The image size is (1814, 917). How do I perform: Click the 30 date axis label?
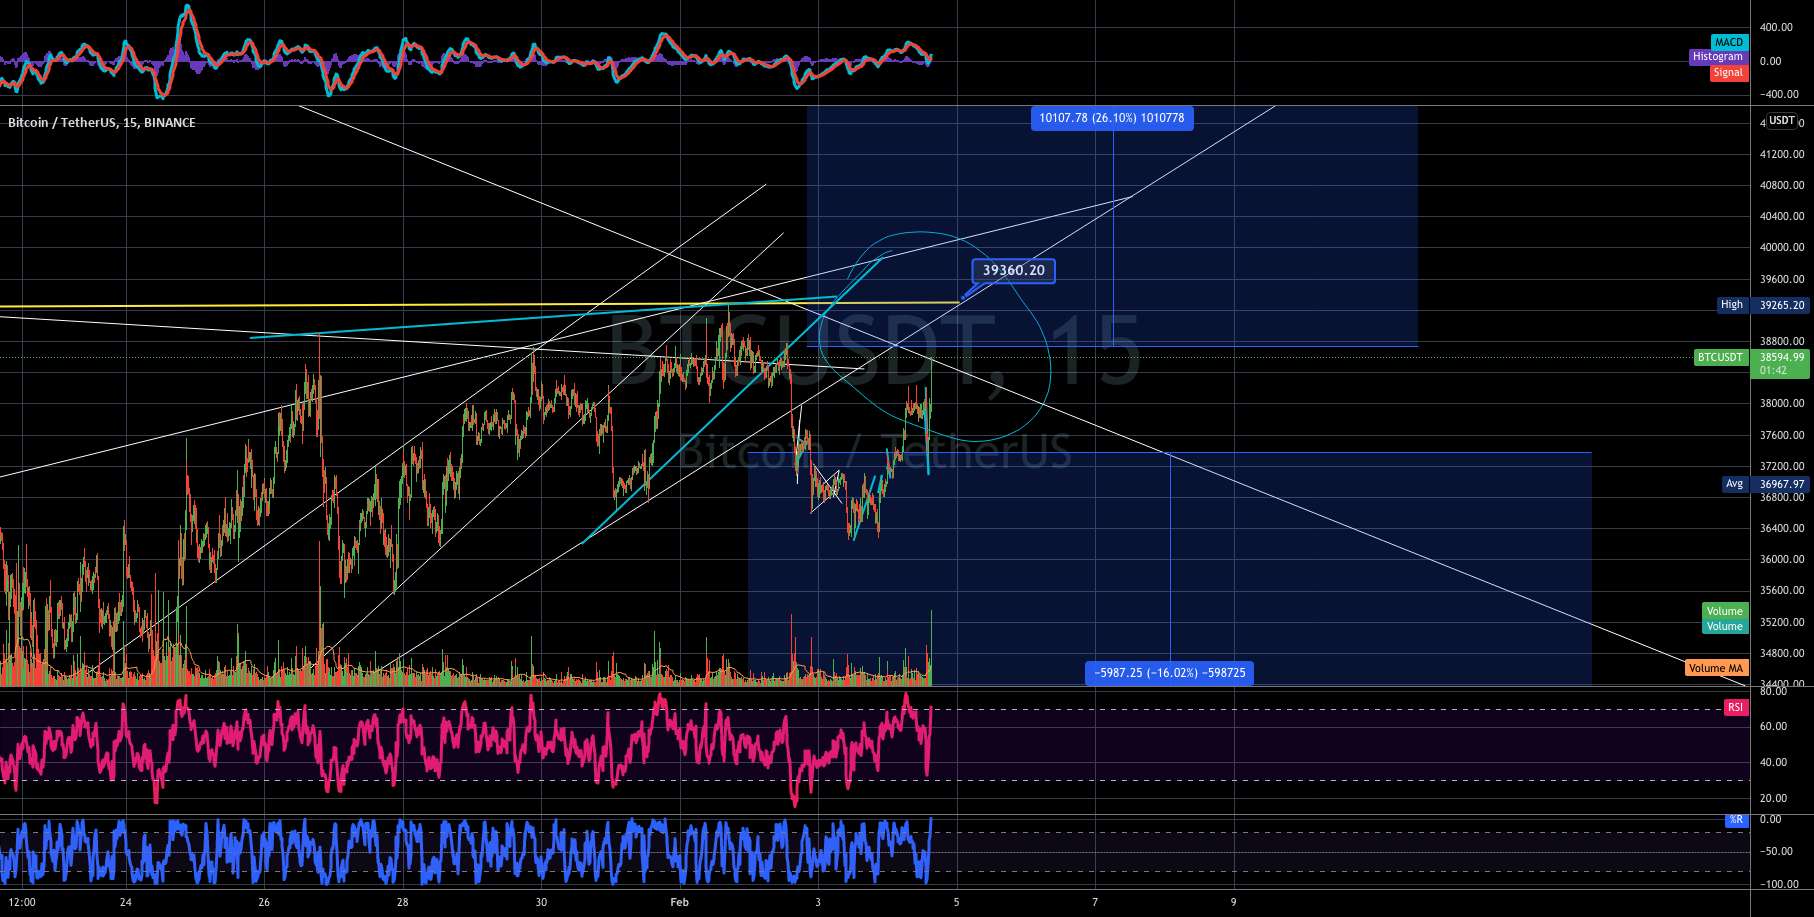[541, 902]
